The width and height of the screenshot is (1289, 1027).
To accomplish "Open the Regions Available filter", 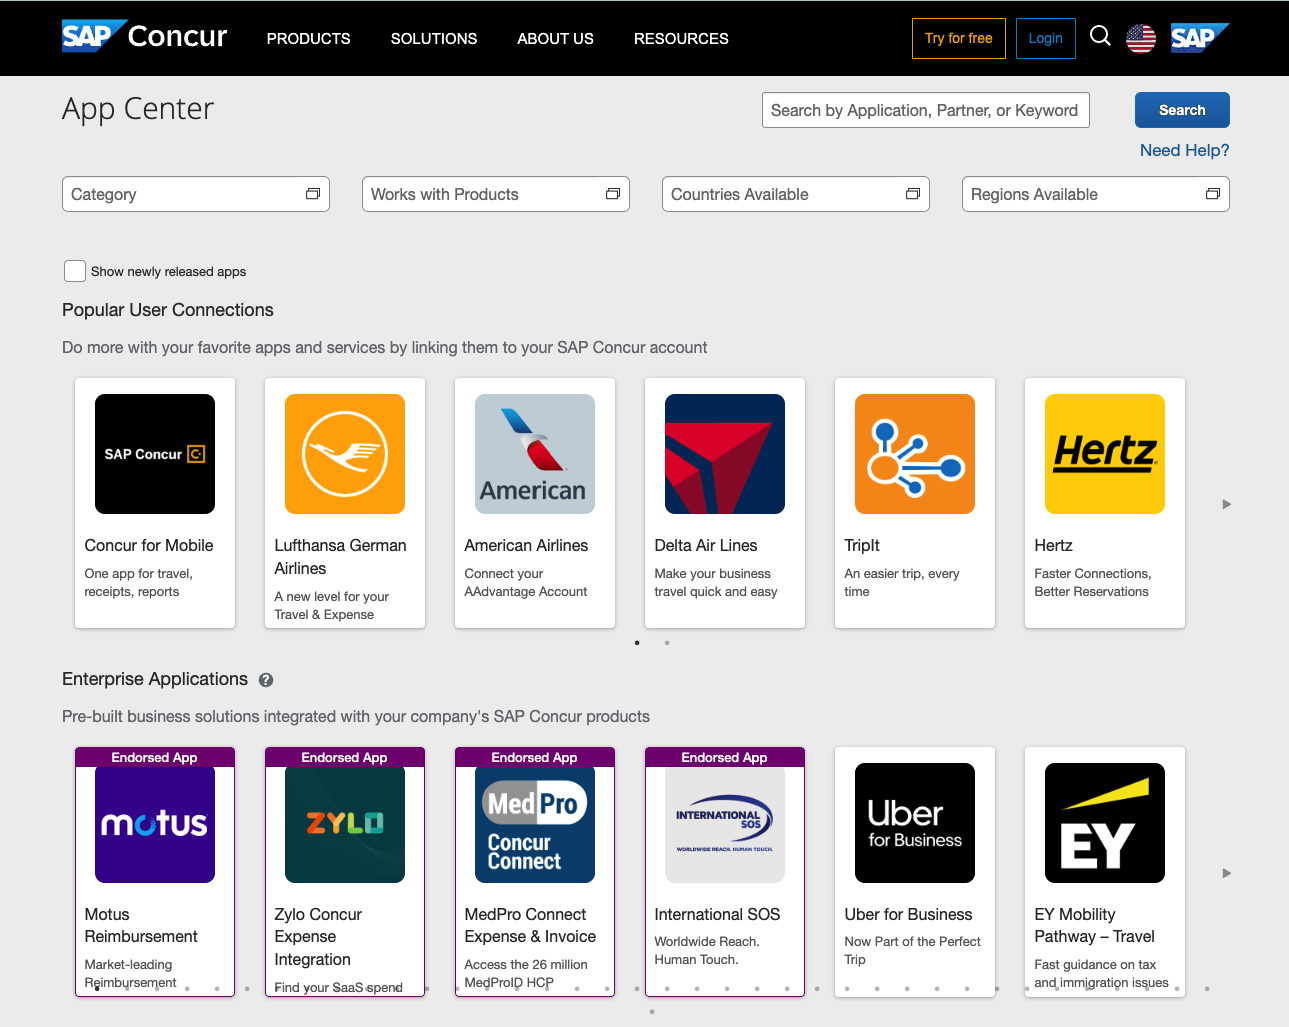I will coord(1095,193).
